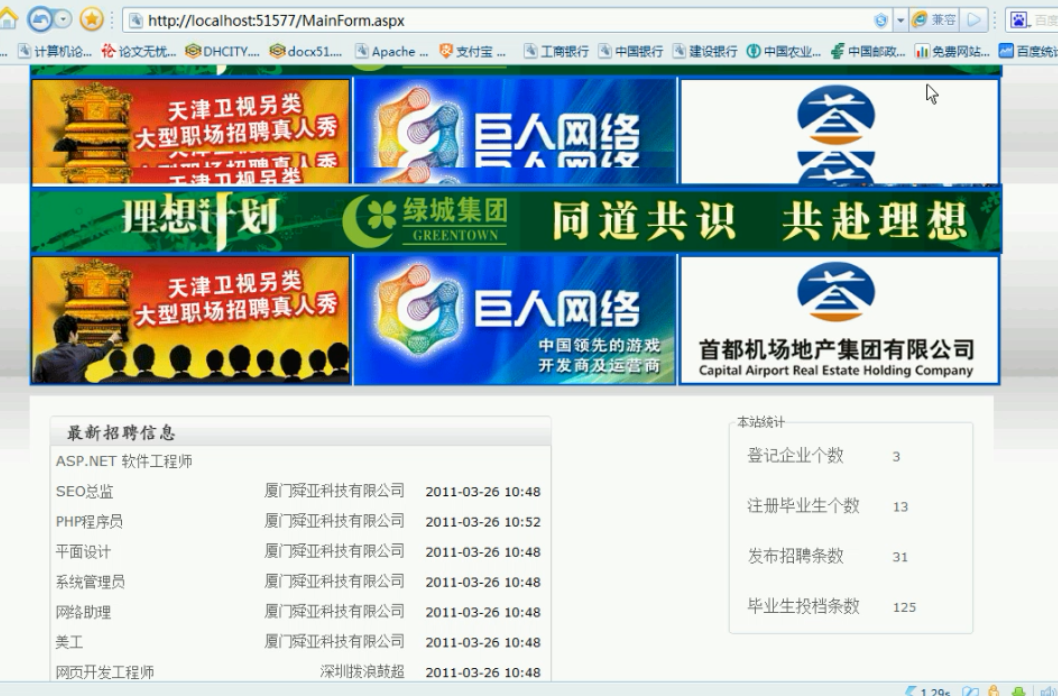Click the blue shield icon in address bar
This screenshot has width=1058, height=696.
(881, 21)
